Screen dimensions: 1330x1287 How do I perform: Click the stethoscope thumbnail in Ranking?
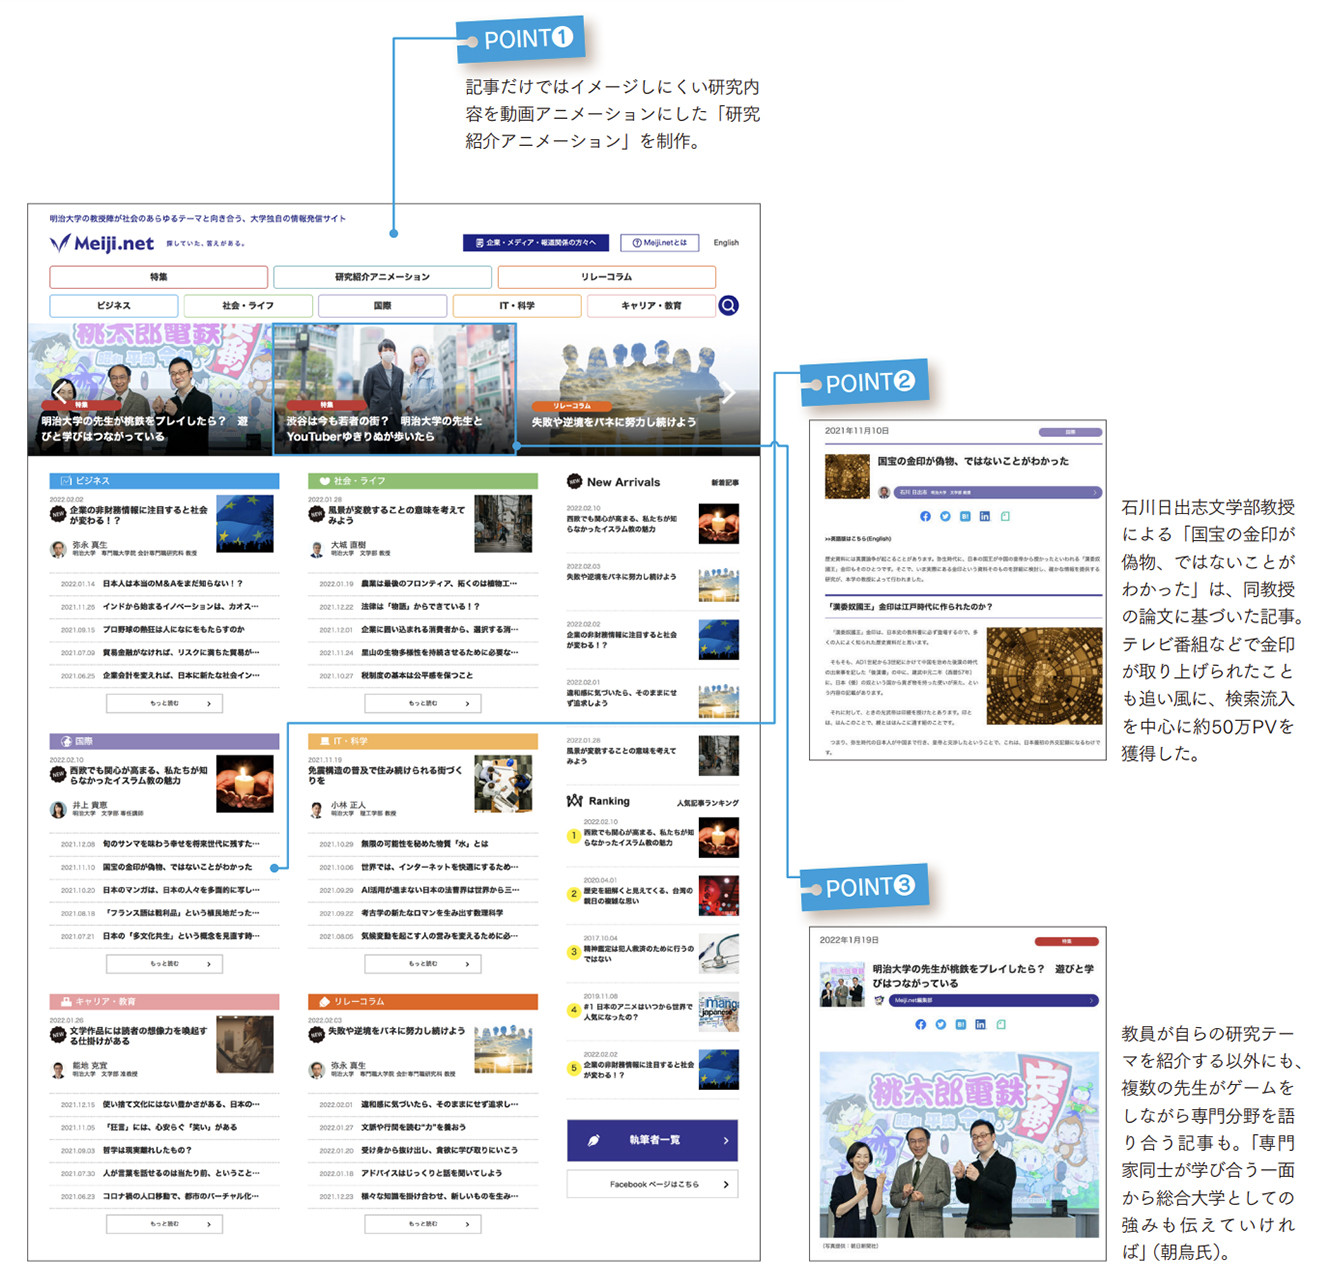tap(719, 954)
